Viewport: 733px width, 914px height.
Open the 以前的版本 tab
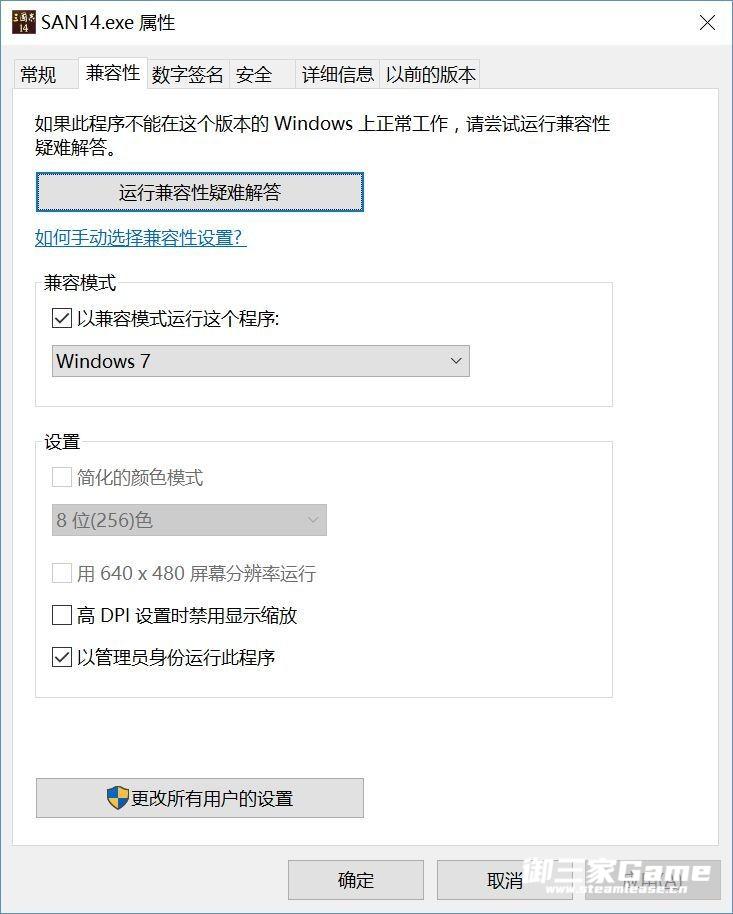[431, 74]
